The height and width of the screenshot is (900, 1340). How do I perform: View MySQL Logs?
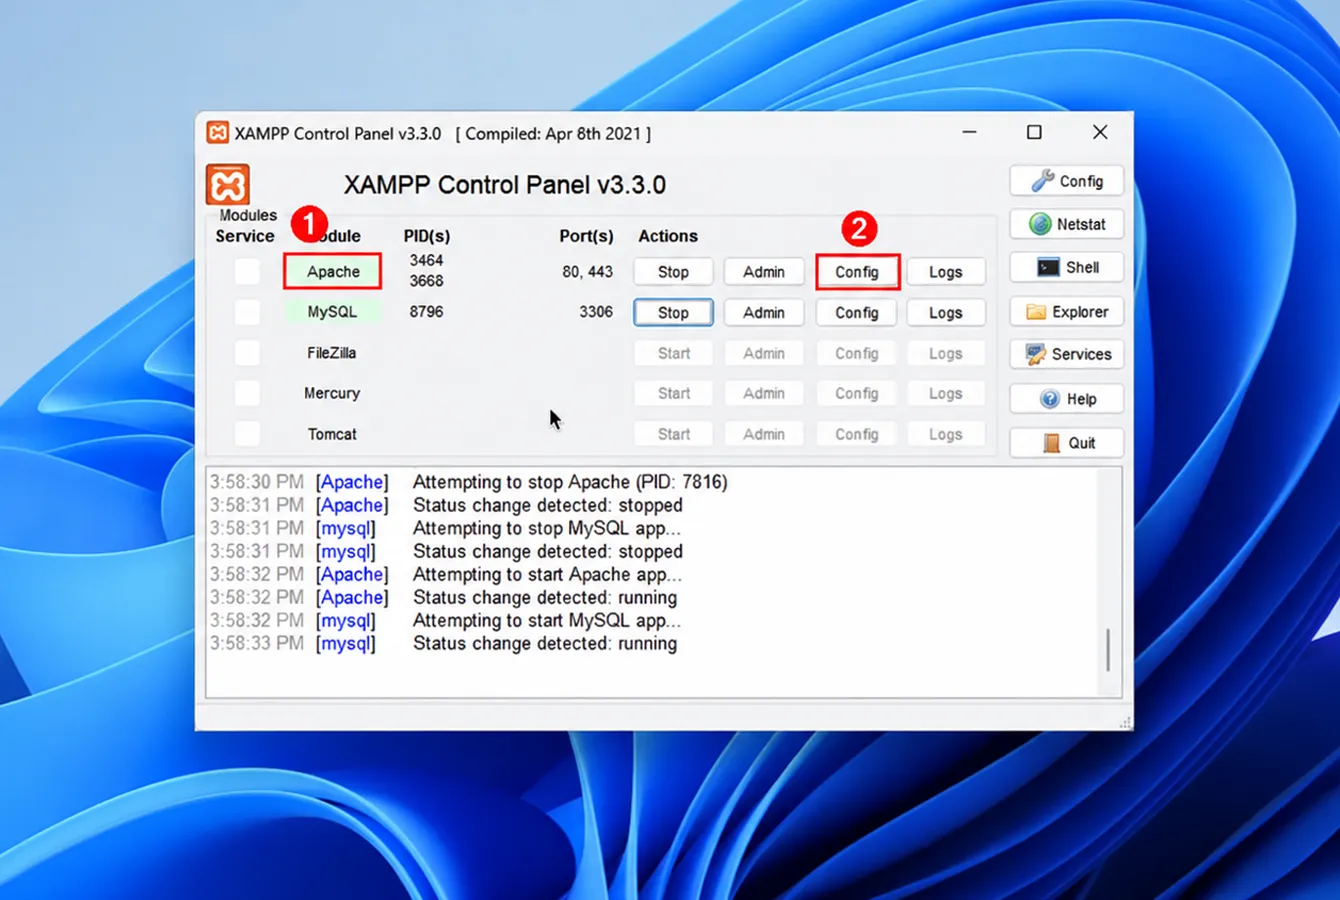pyautogui.click(x=946, y=313)
